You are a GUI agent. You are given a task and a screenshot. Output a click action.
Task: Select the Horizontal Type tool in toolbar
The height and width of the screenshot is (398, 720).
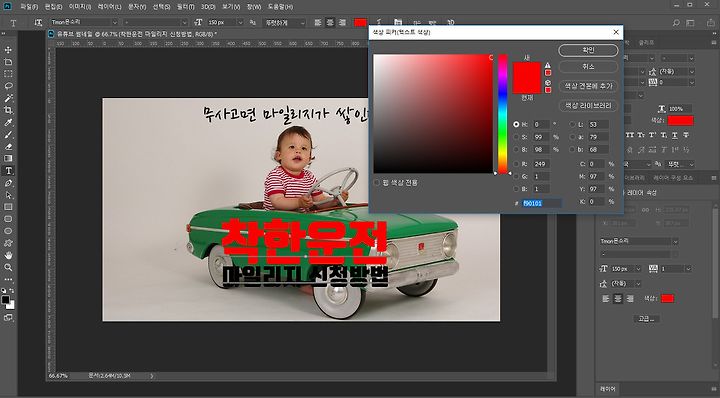8,171
